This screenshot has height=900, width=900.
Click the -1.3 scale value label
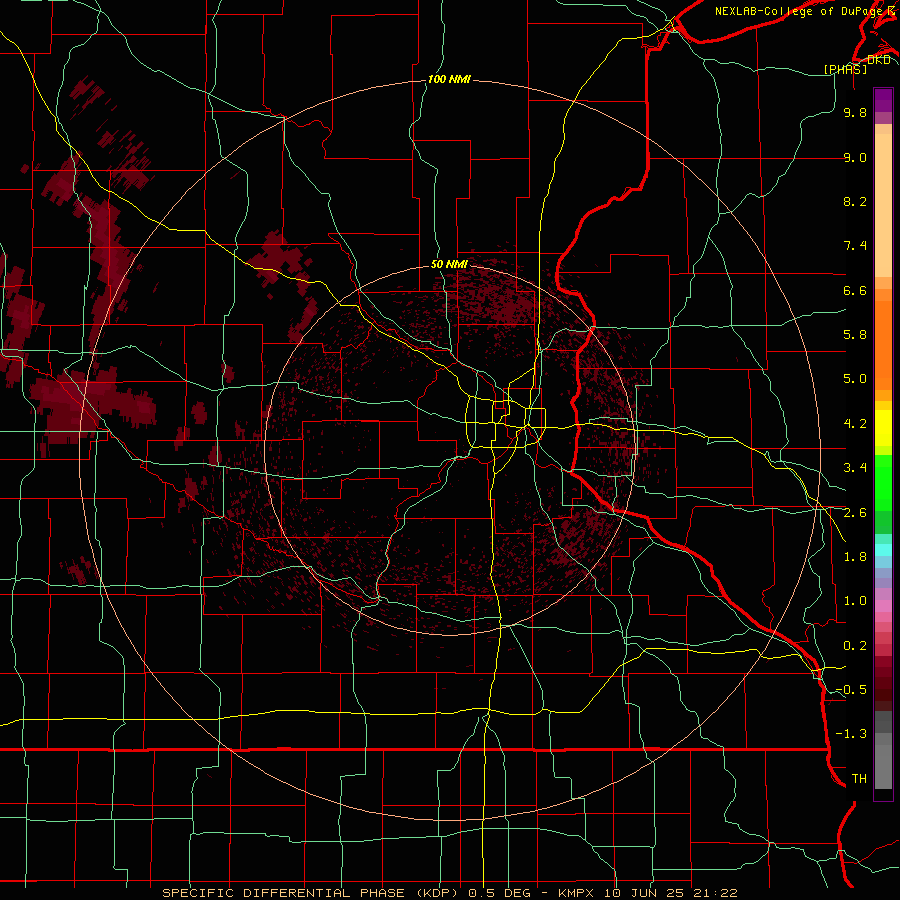(x=851, y=734)
